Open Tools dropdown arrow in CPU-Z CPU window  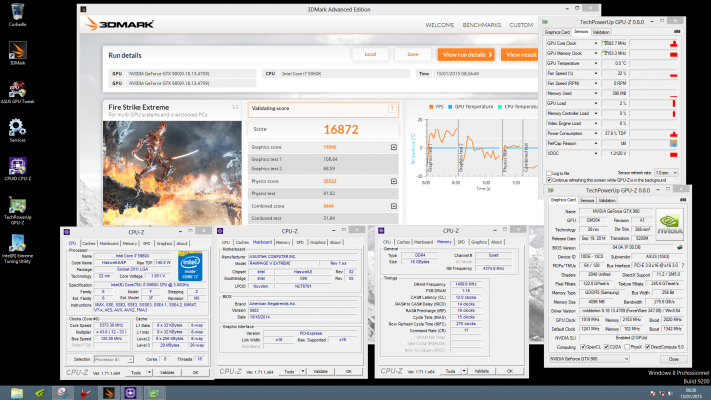149,373
